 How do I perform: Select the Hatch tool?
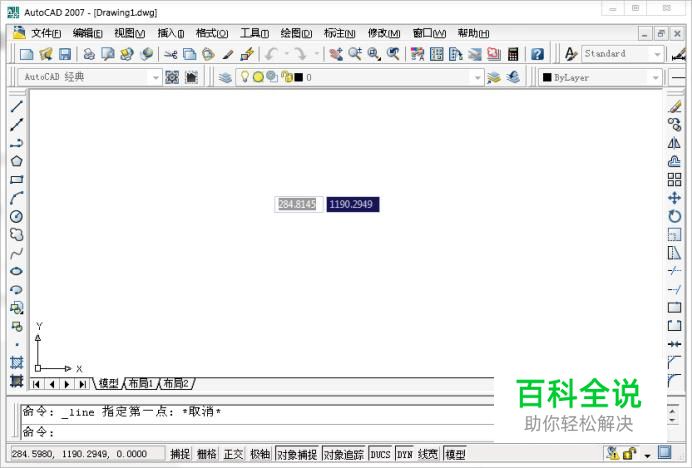click(x=17, y=362)
